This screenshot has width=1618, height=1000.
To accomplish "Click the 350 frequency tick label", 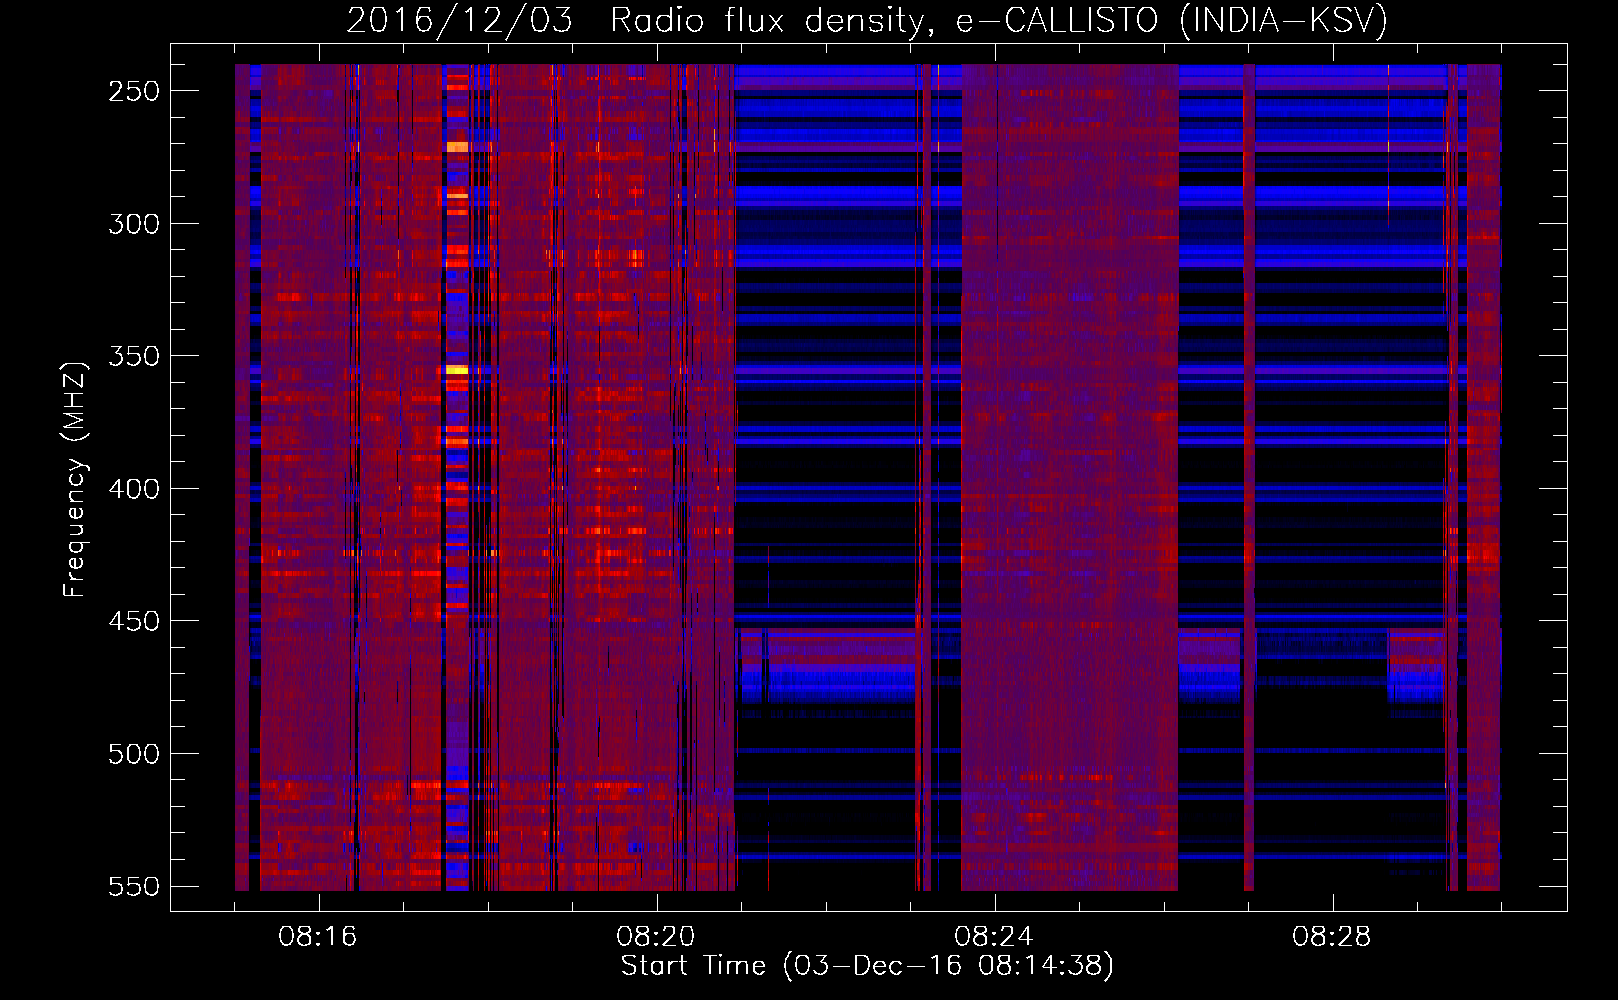I will pyautogui.click(x=134, y=357).
